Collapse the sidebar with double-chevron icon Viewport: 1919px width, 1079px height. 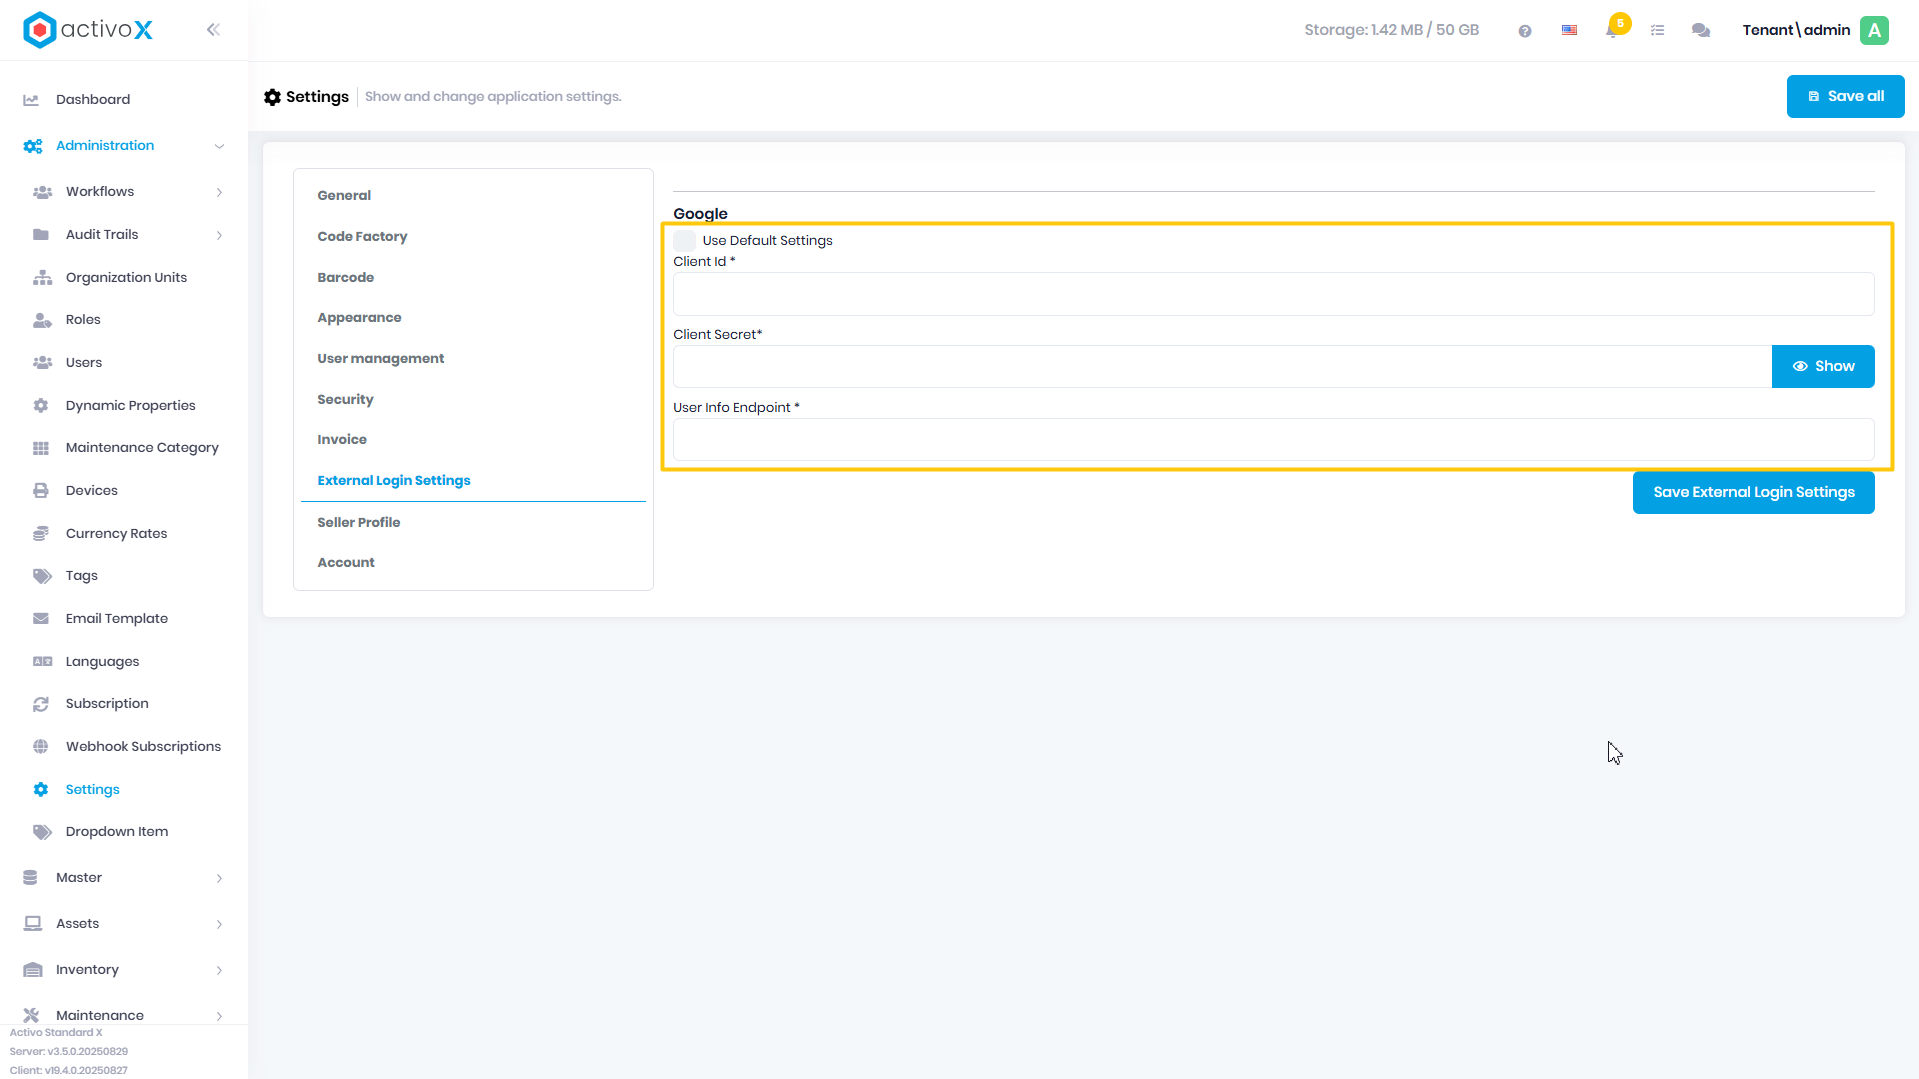click(213, 30)
